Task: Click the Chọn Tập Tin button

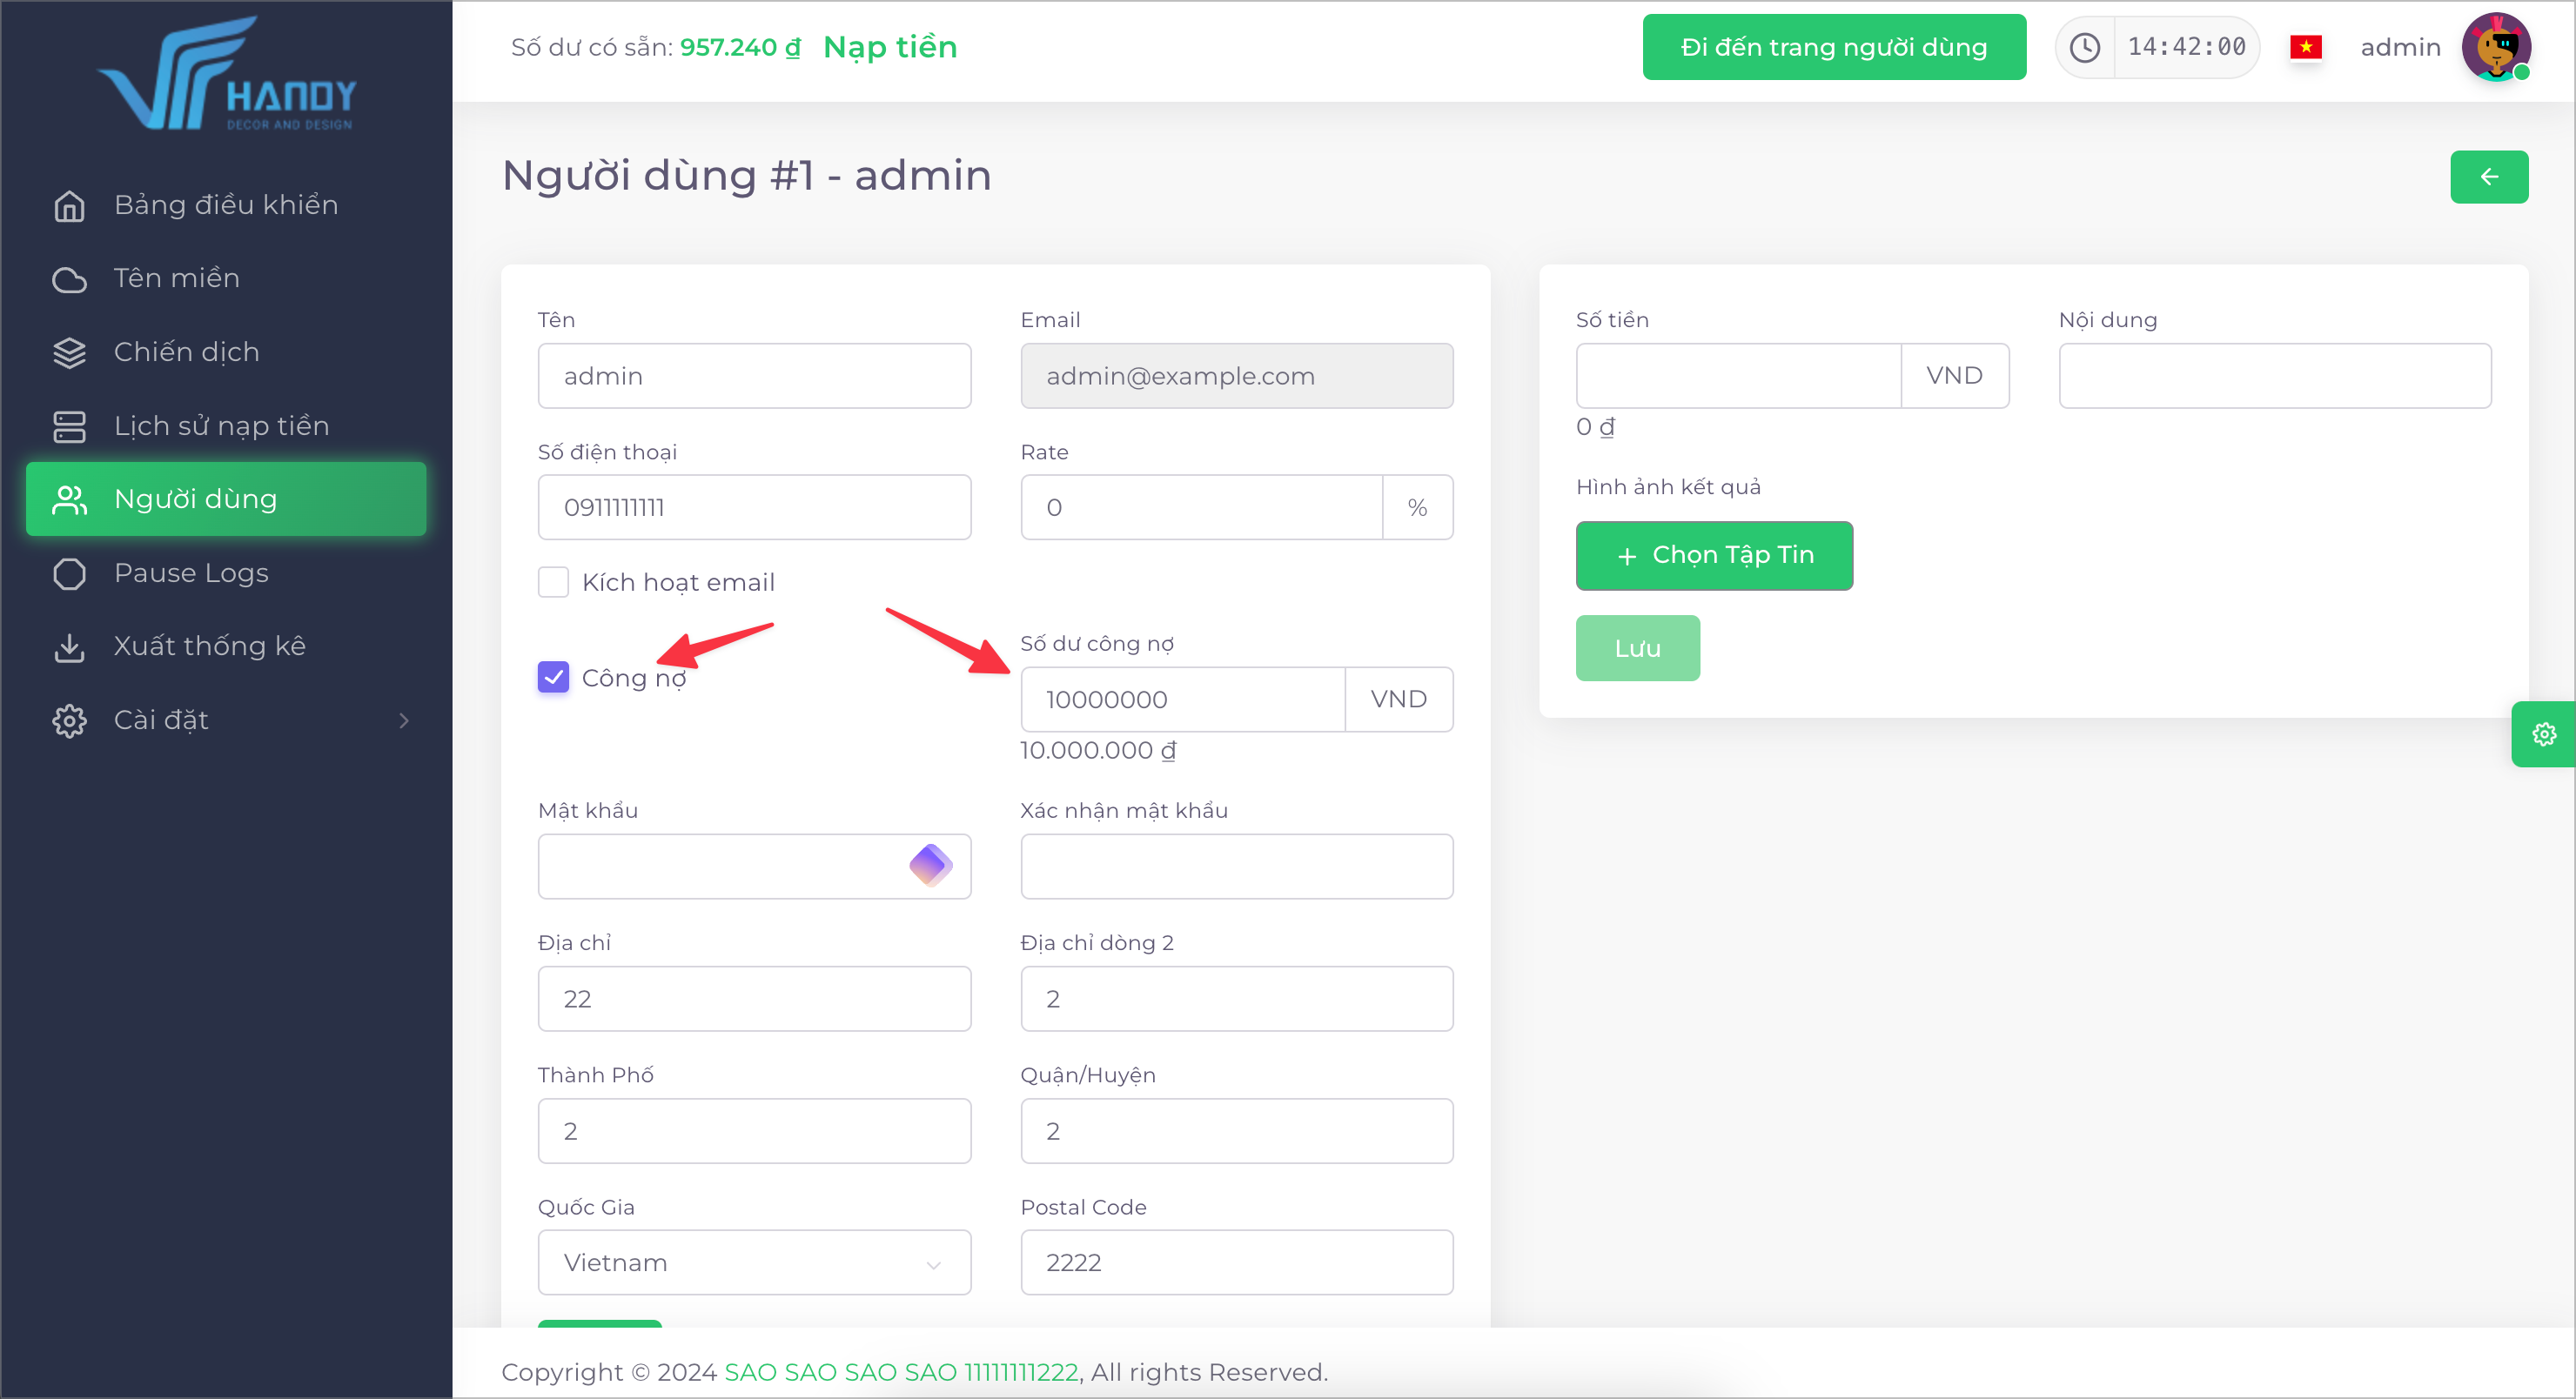Action: coord(1714,555)
